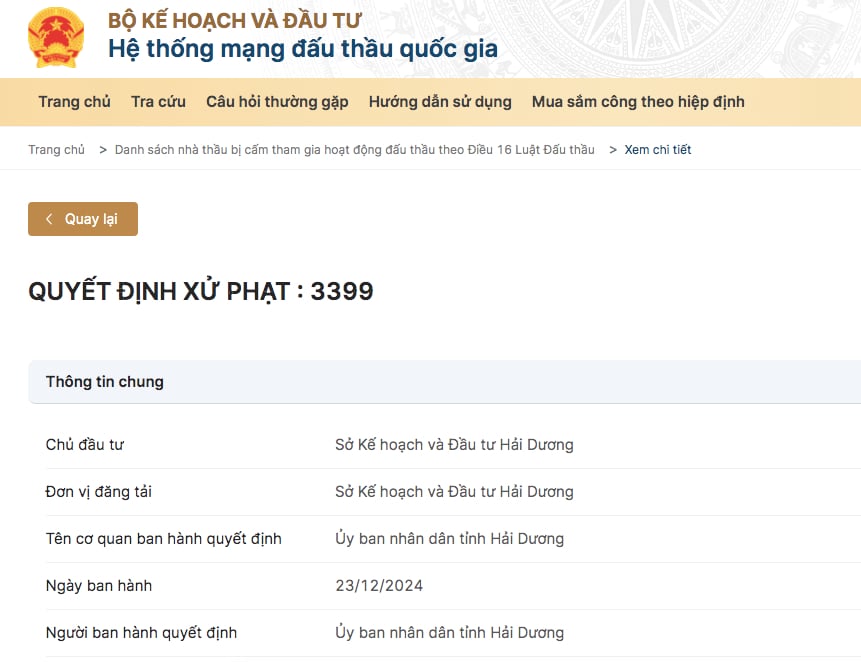
Task: Select the Xem chi tiết breadcrumb entry
Action: 657,149
